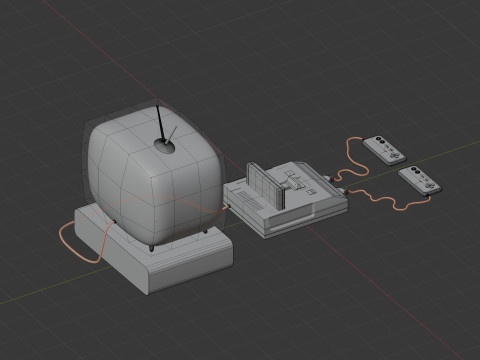The height and width of the screenshot is (360, 480).
Task: Select the upright cartridge in the console
Action: (x=267, y=187)
